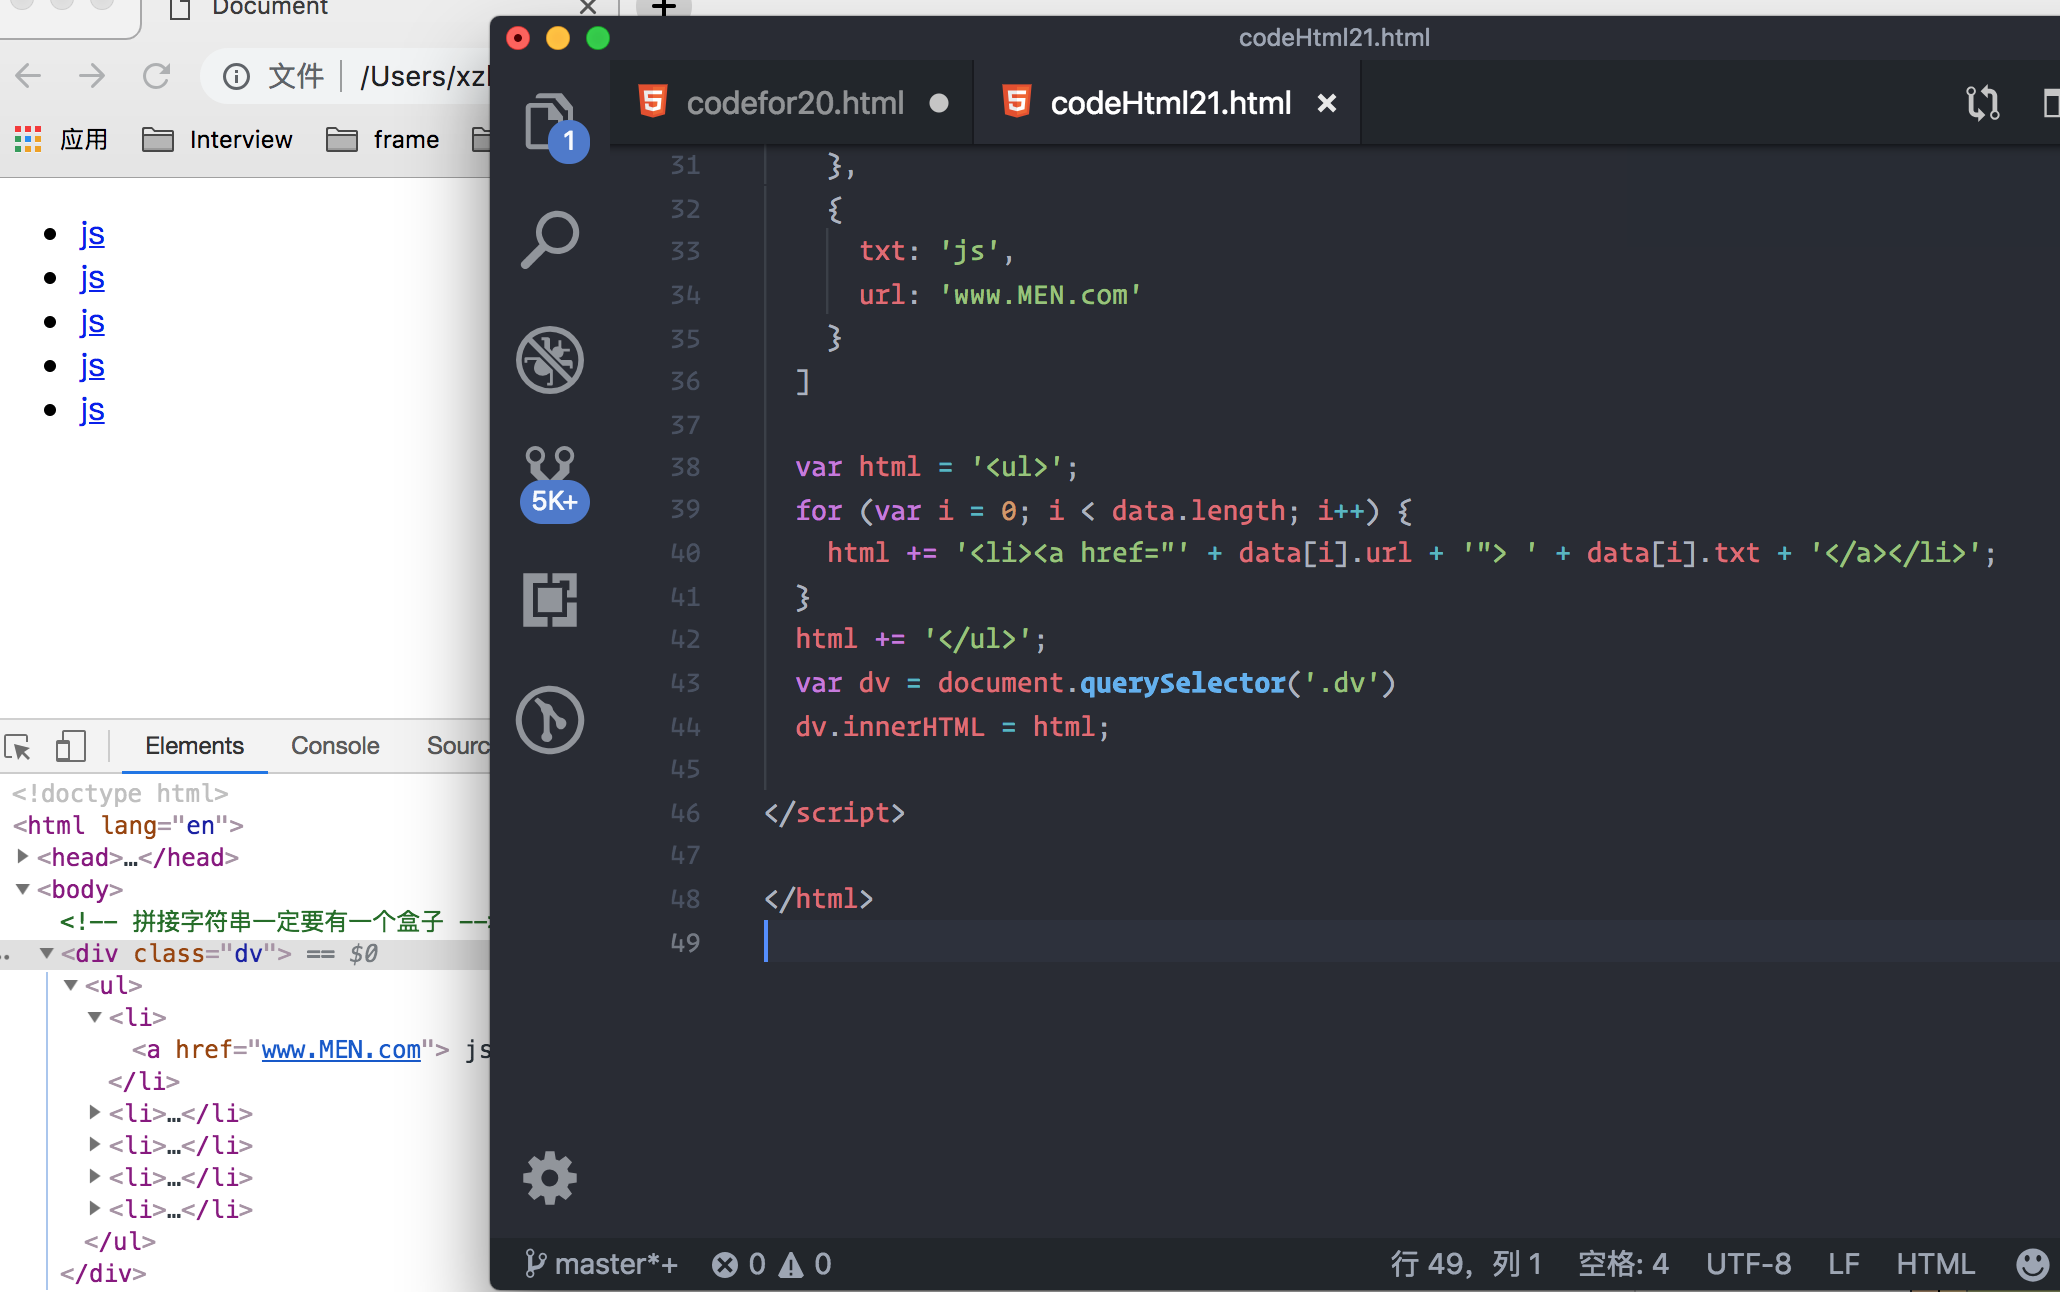Click the settings gear in activity bar

550,1178
